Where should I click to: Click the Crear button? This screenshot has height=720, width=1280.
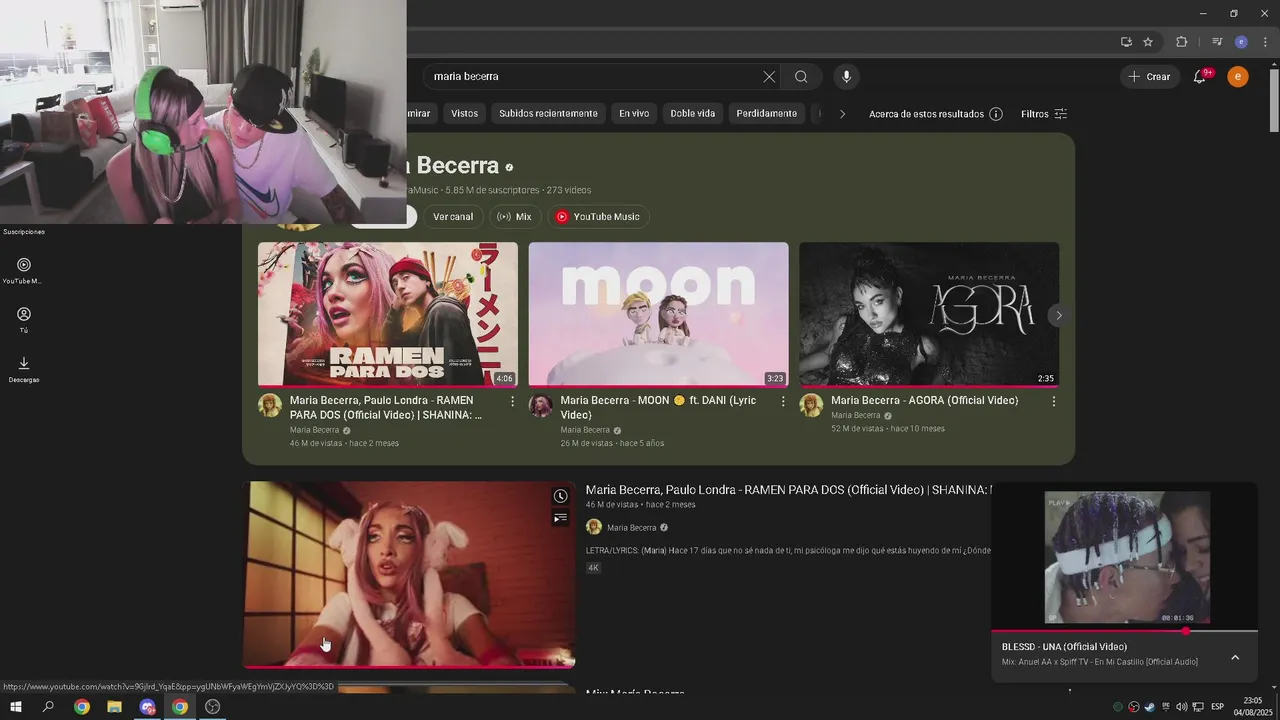pos(1149,77)
